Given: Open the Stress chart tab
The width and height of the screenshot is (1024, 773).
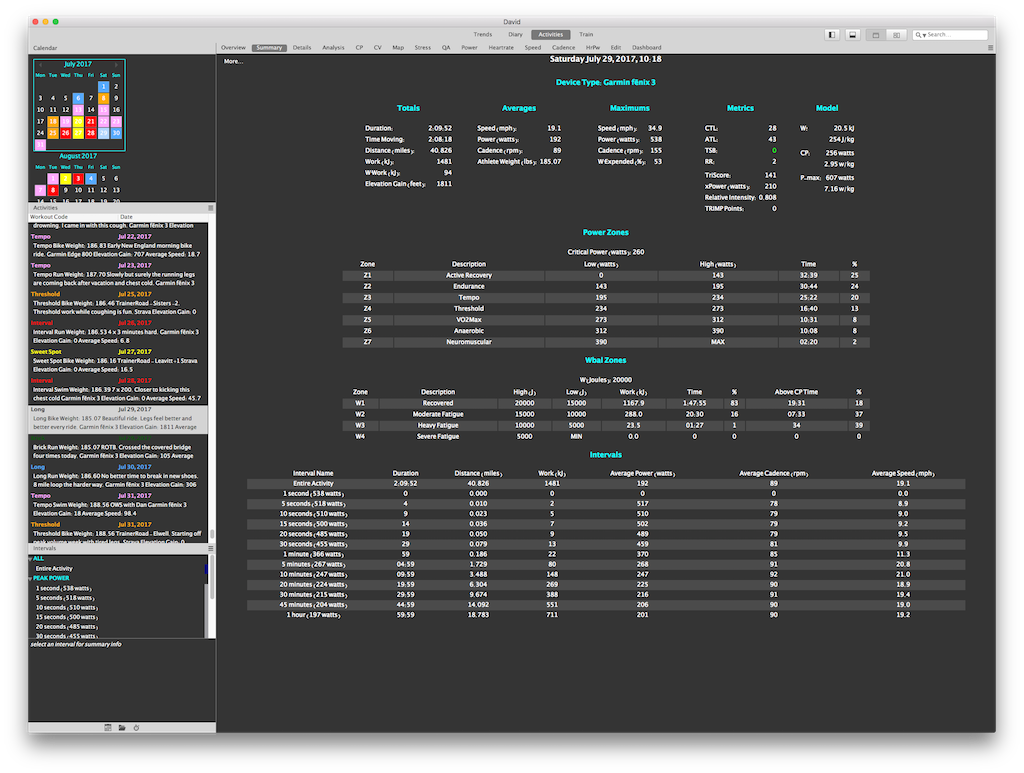Looking at the screenshot, I should pyautogui.click(x=422, y=47).
